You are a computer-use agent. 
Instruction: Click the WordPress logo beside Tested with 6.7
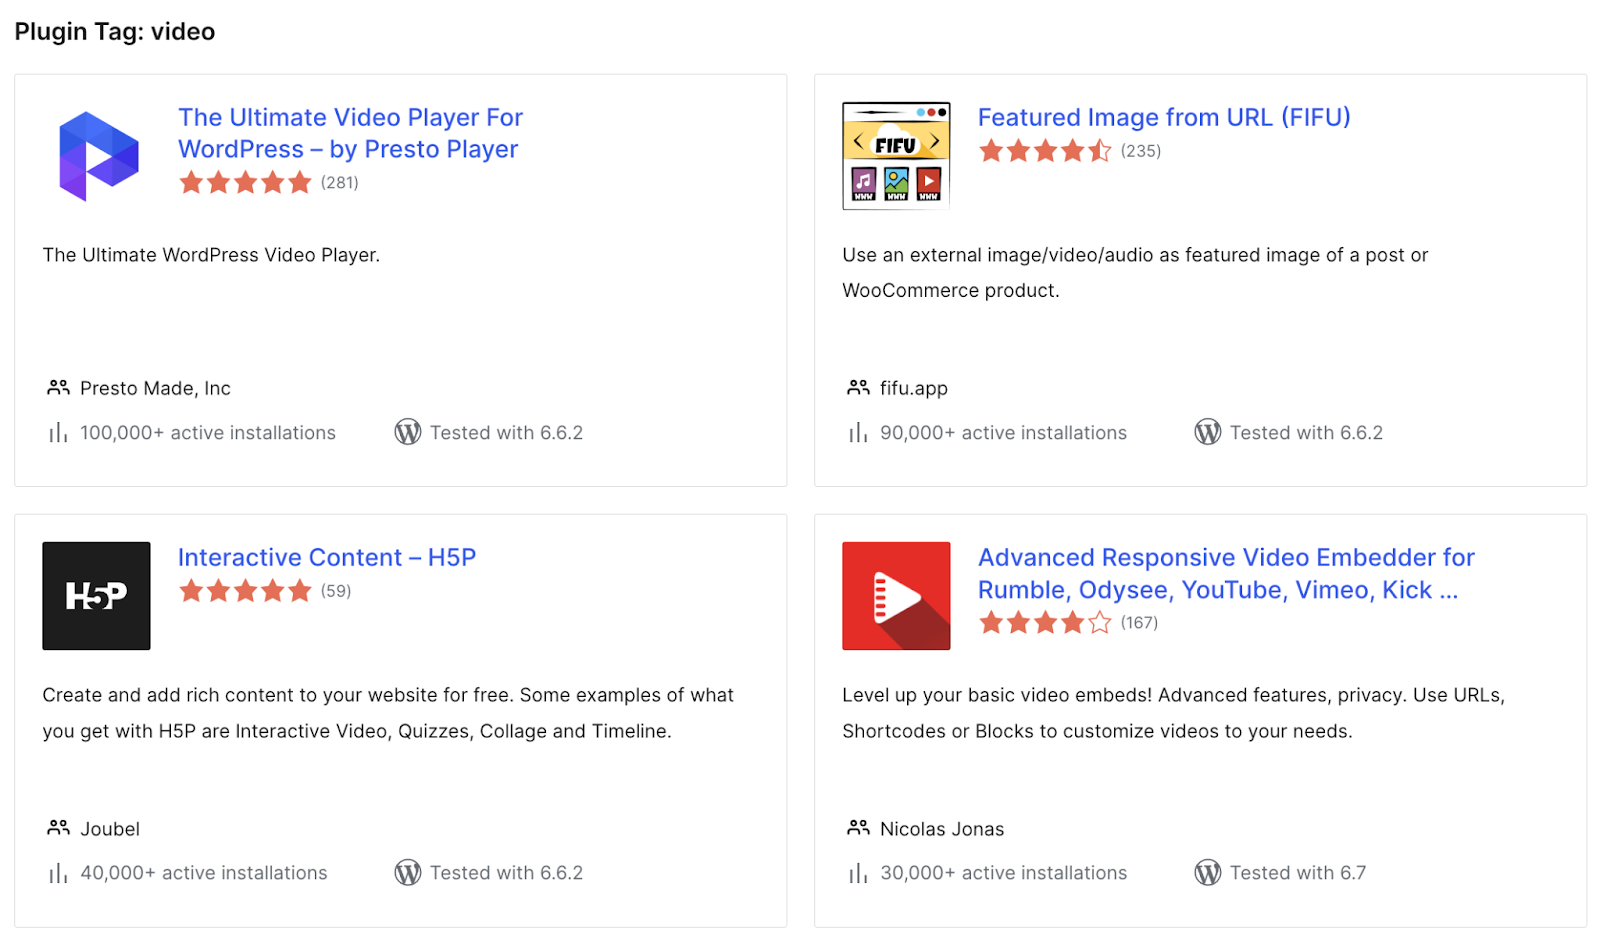coord(1208,873)
